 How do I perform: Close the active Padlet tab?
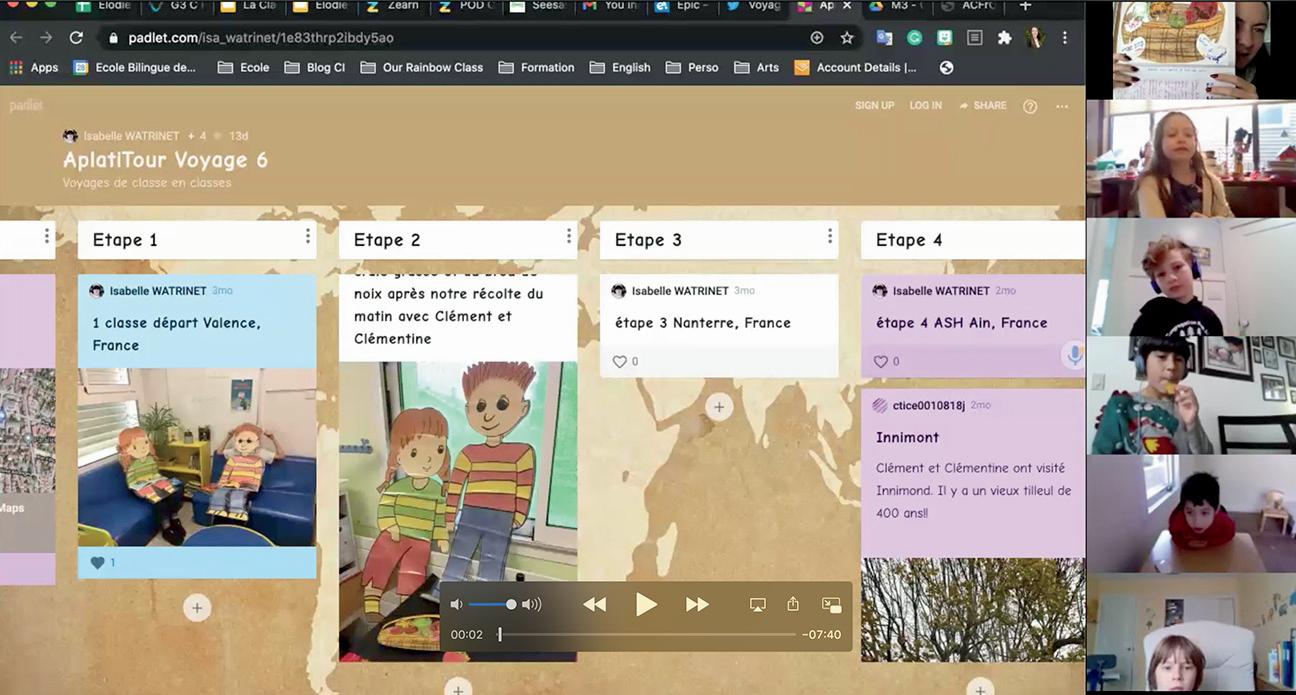pyautogui.click(x=847, y=6)
